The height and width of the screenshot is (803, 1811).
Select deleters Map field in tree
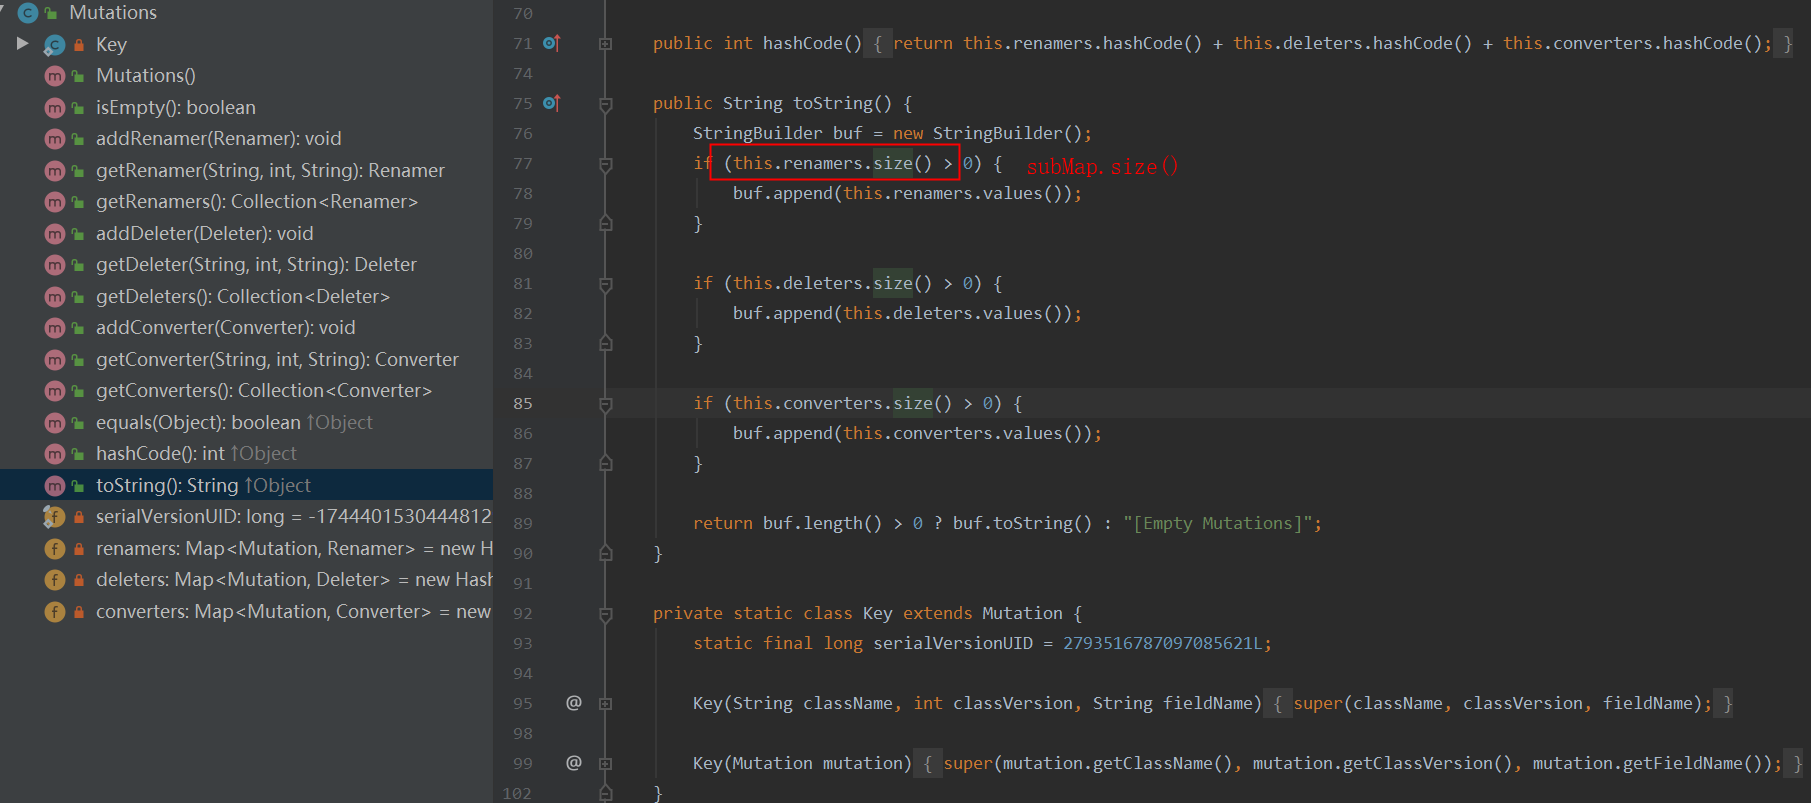click(x=294, y=580)
